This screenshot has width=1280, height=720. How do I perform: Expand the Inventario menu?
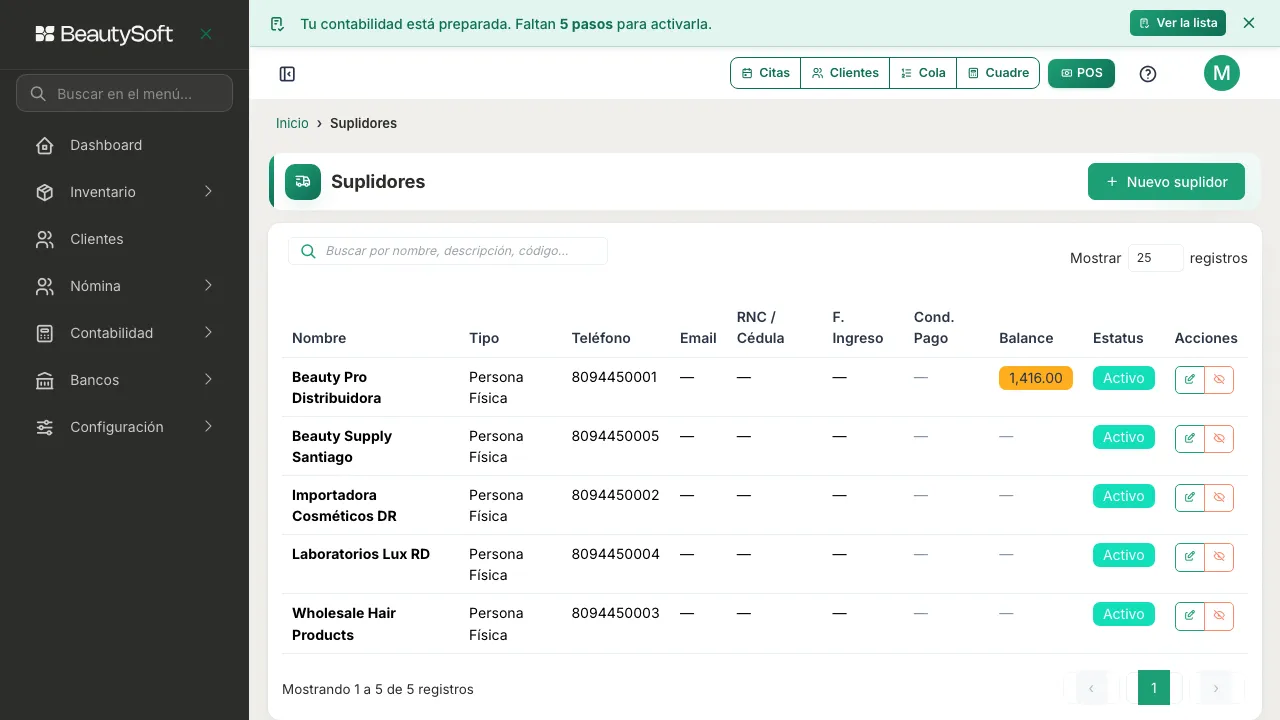pos(124,192)
